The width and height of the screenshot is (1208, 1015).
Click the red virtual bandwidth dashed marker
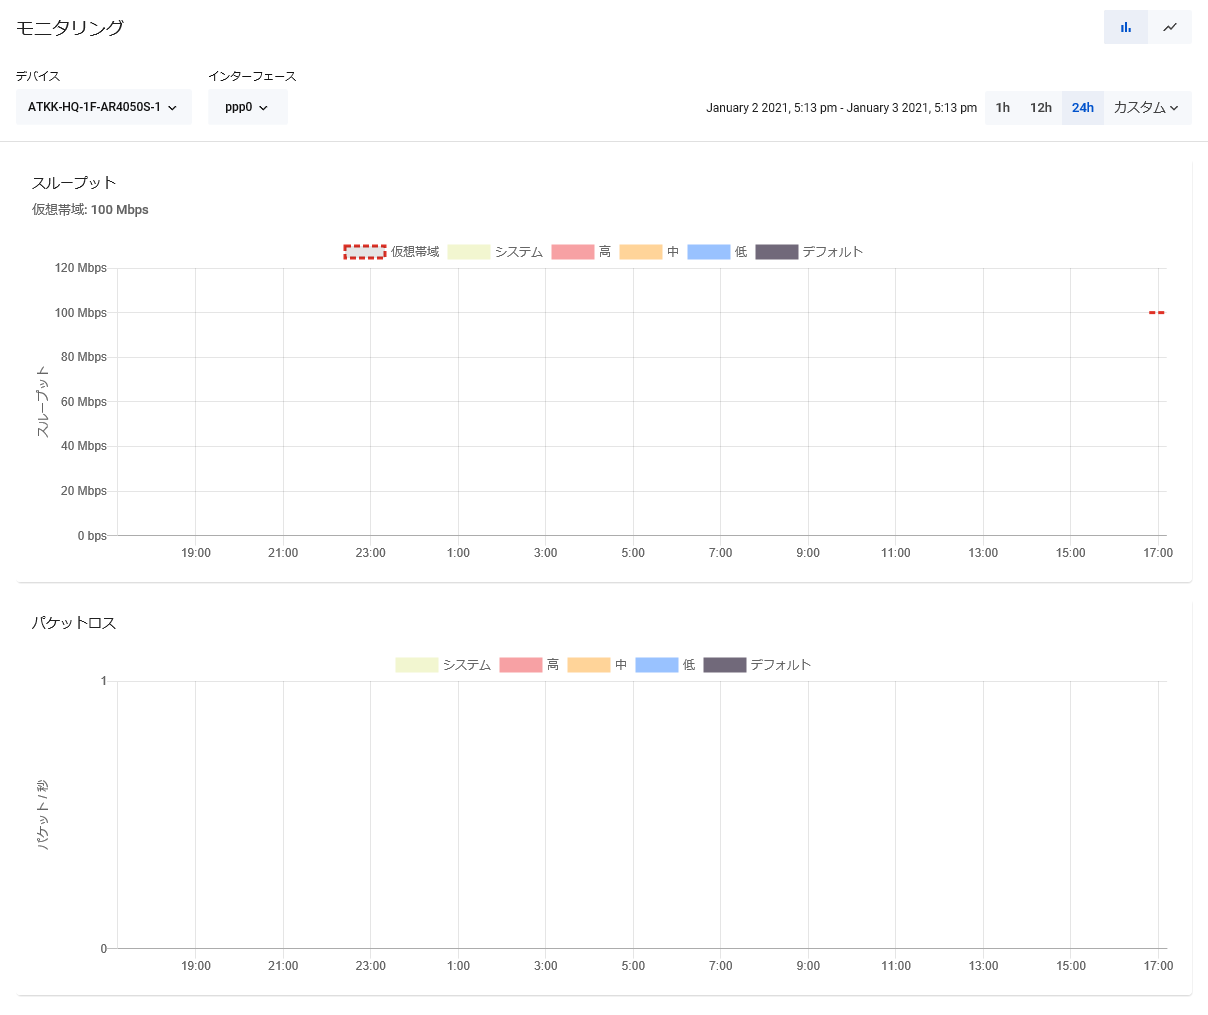[x=1157, y=313]
